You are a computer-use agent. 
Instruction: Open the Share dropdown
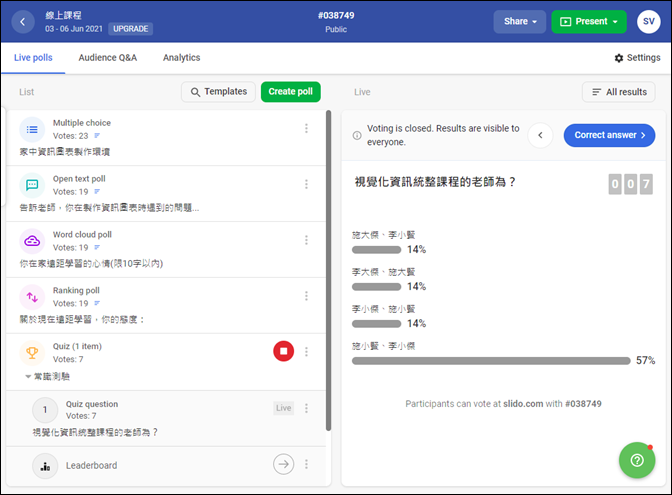[519, 22]
